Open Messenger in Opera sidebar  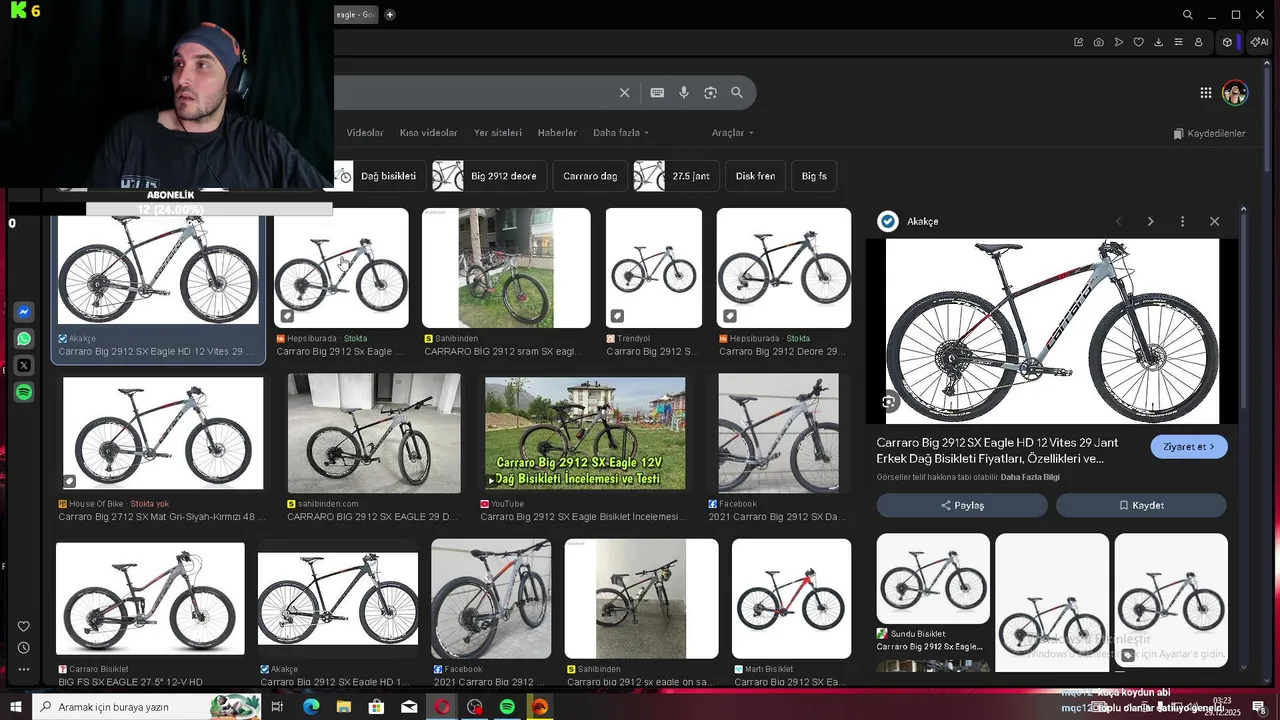[24, 312]
